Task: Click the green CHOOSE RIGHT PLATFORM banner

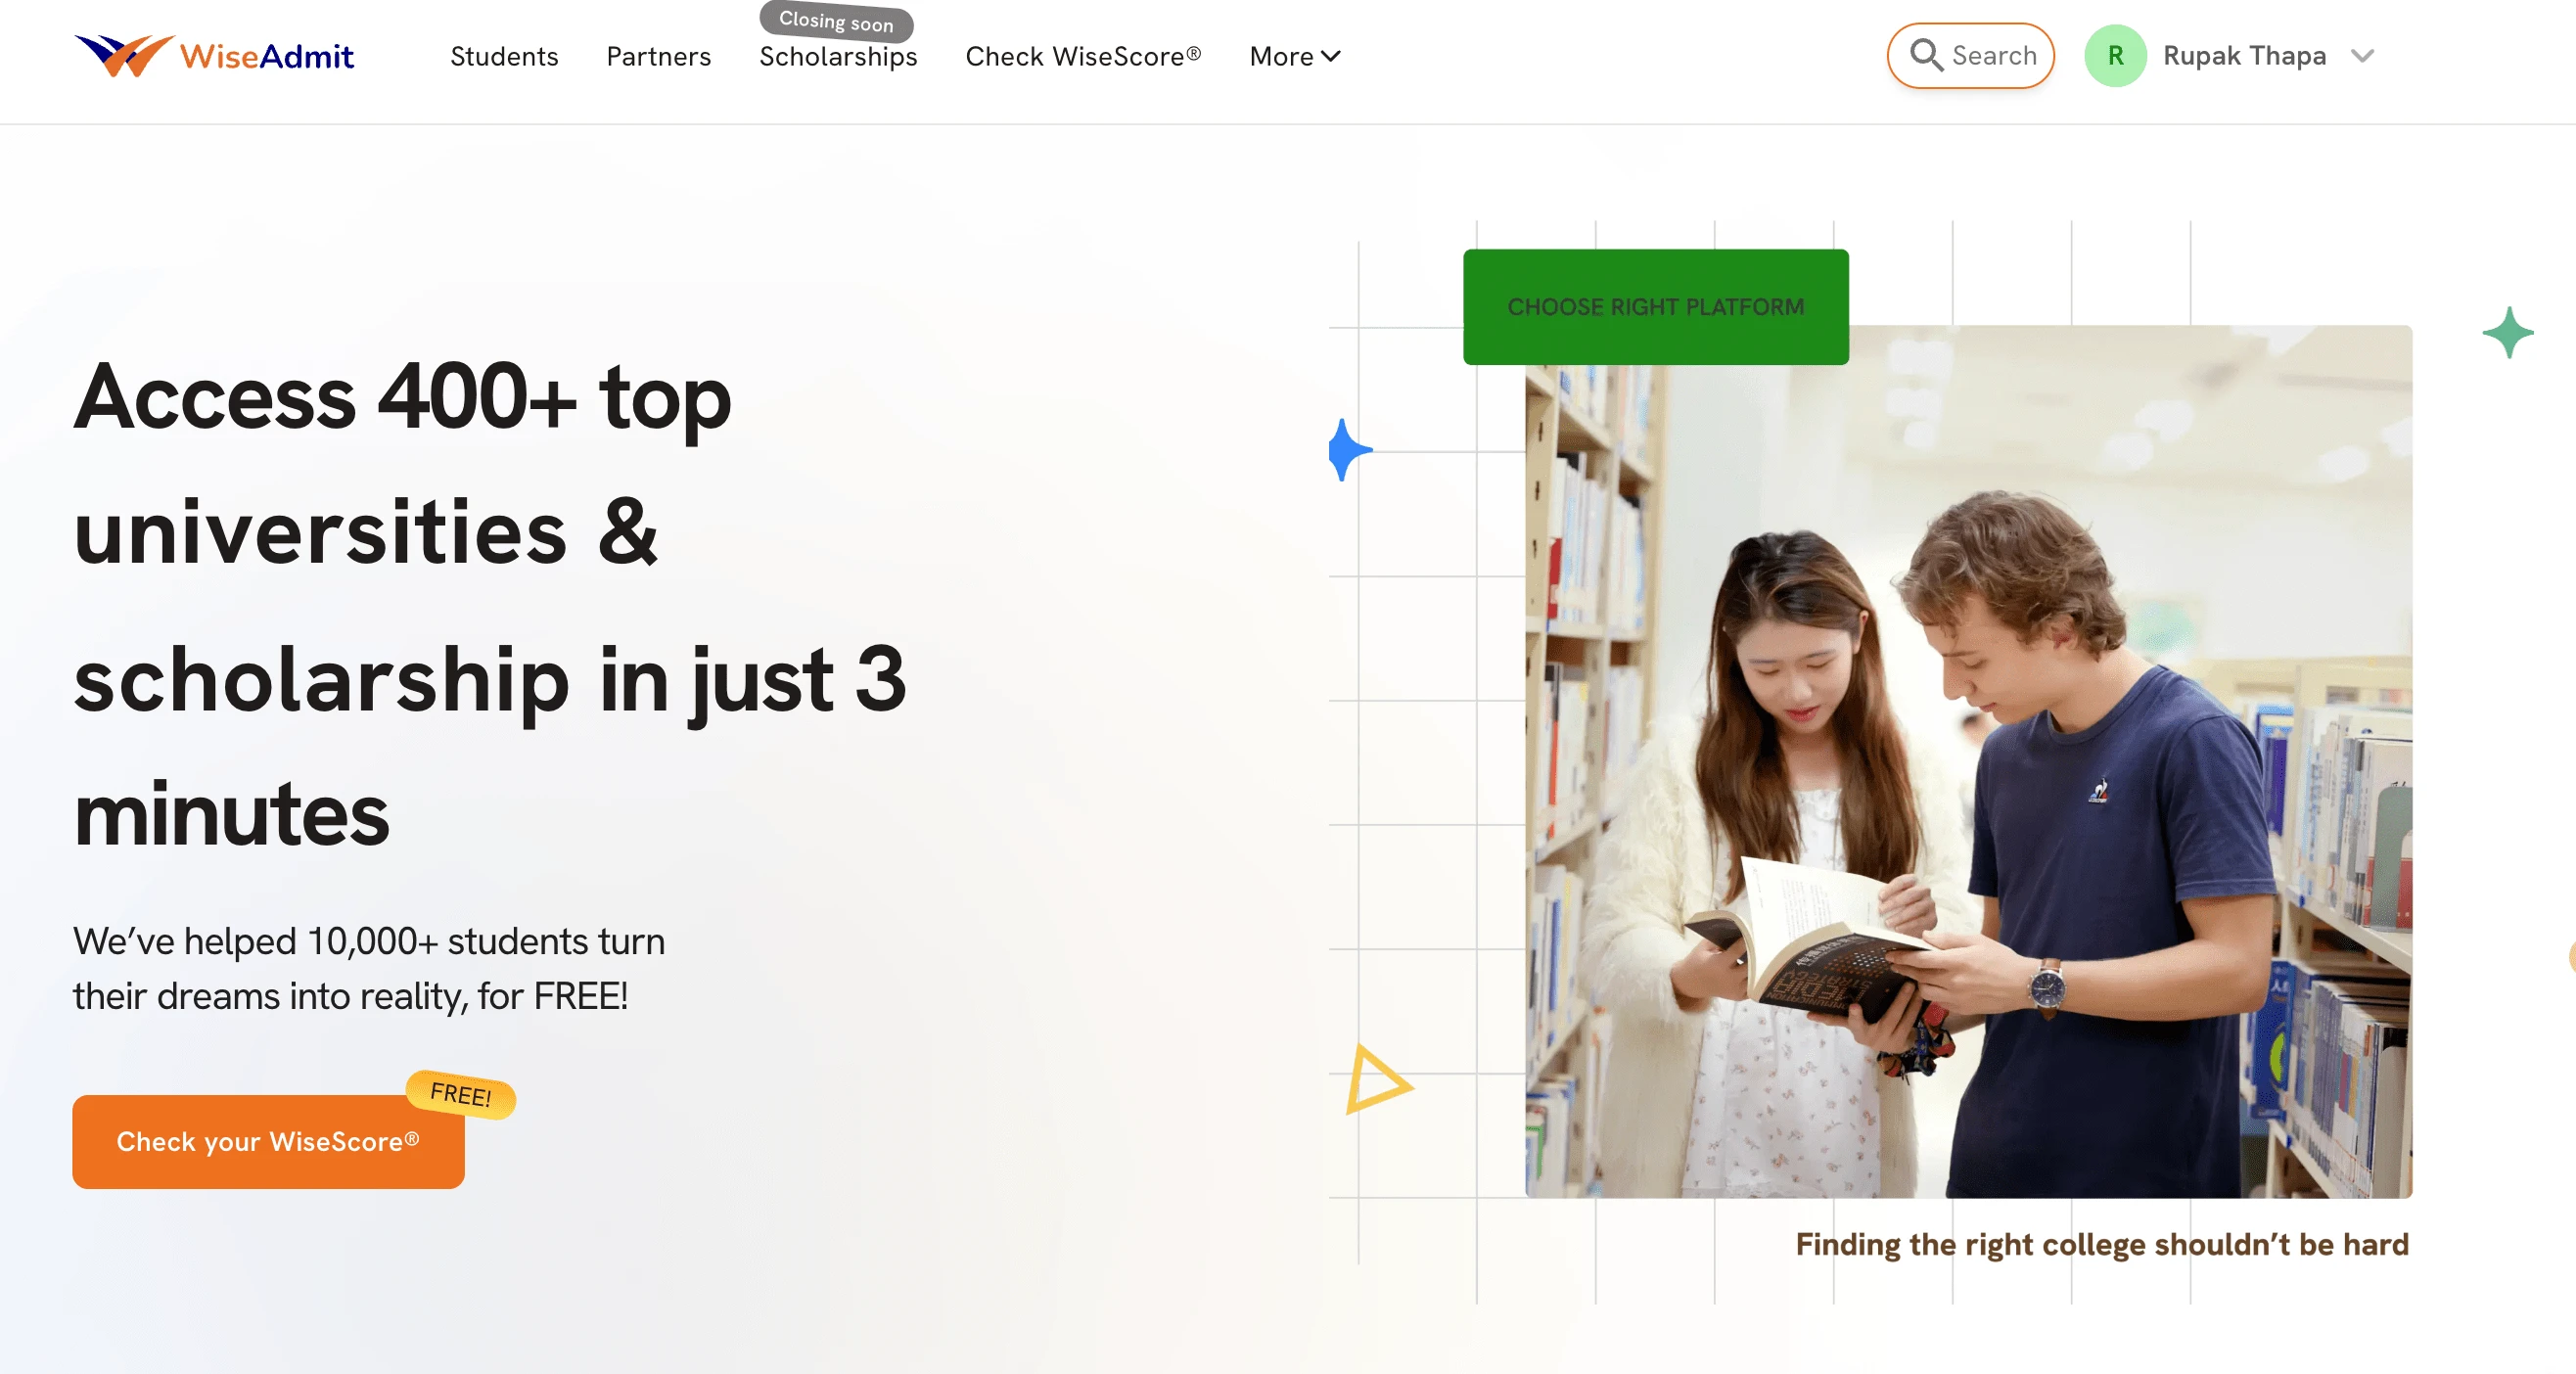Action: pos(1655,307)
